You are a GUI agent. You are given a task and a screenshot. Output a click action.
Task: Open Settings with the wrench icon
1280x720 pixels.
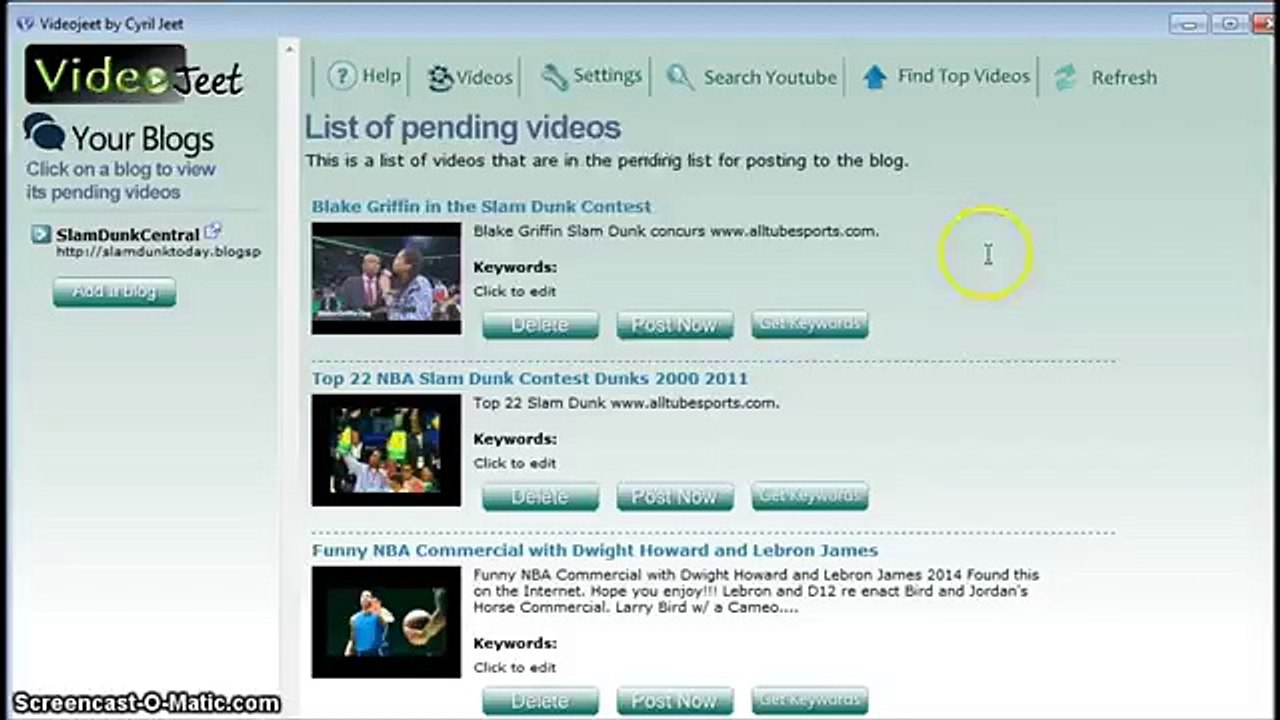pyautogui.click(x=591, y=76)
